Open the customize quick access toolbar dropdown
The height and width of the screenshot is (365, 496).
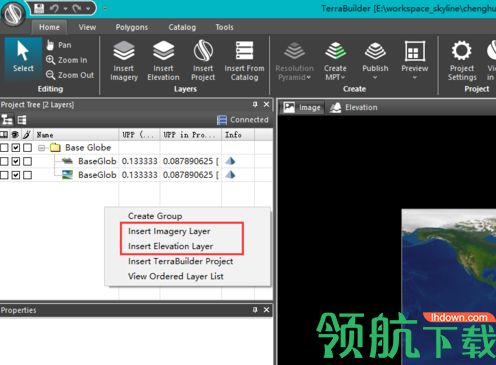(105, 8)
